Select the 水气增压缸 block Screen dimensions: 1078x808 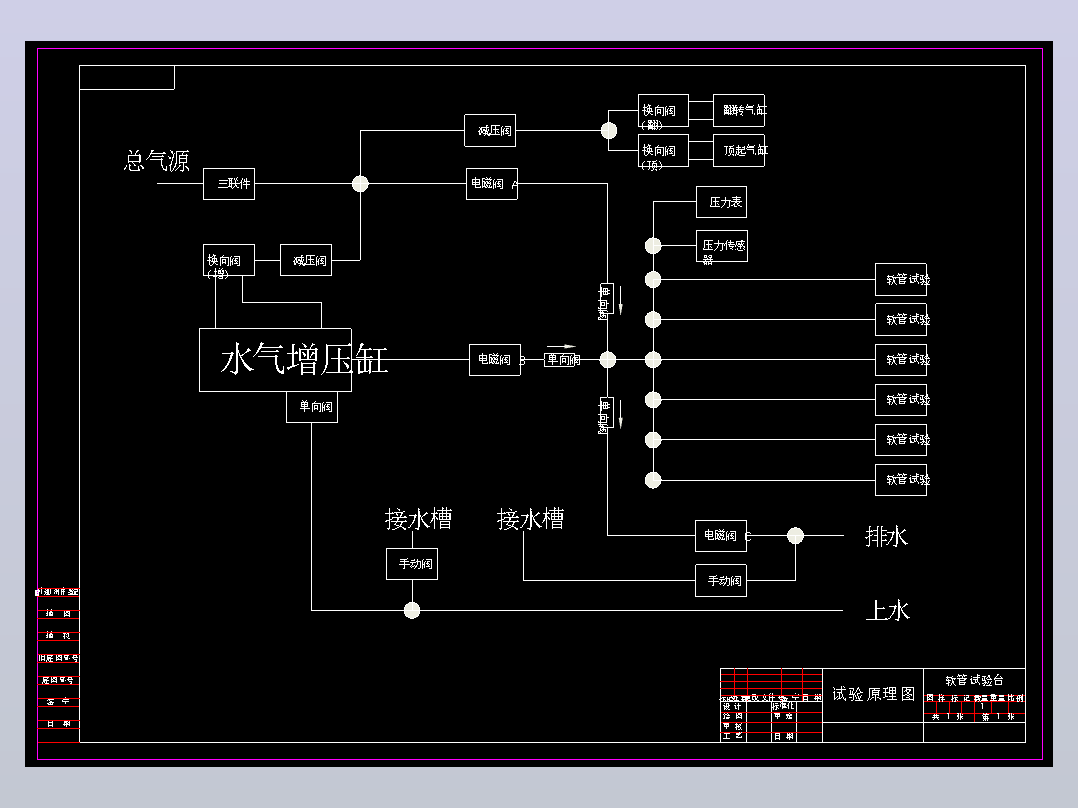point(276,360)
